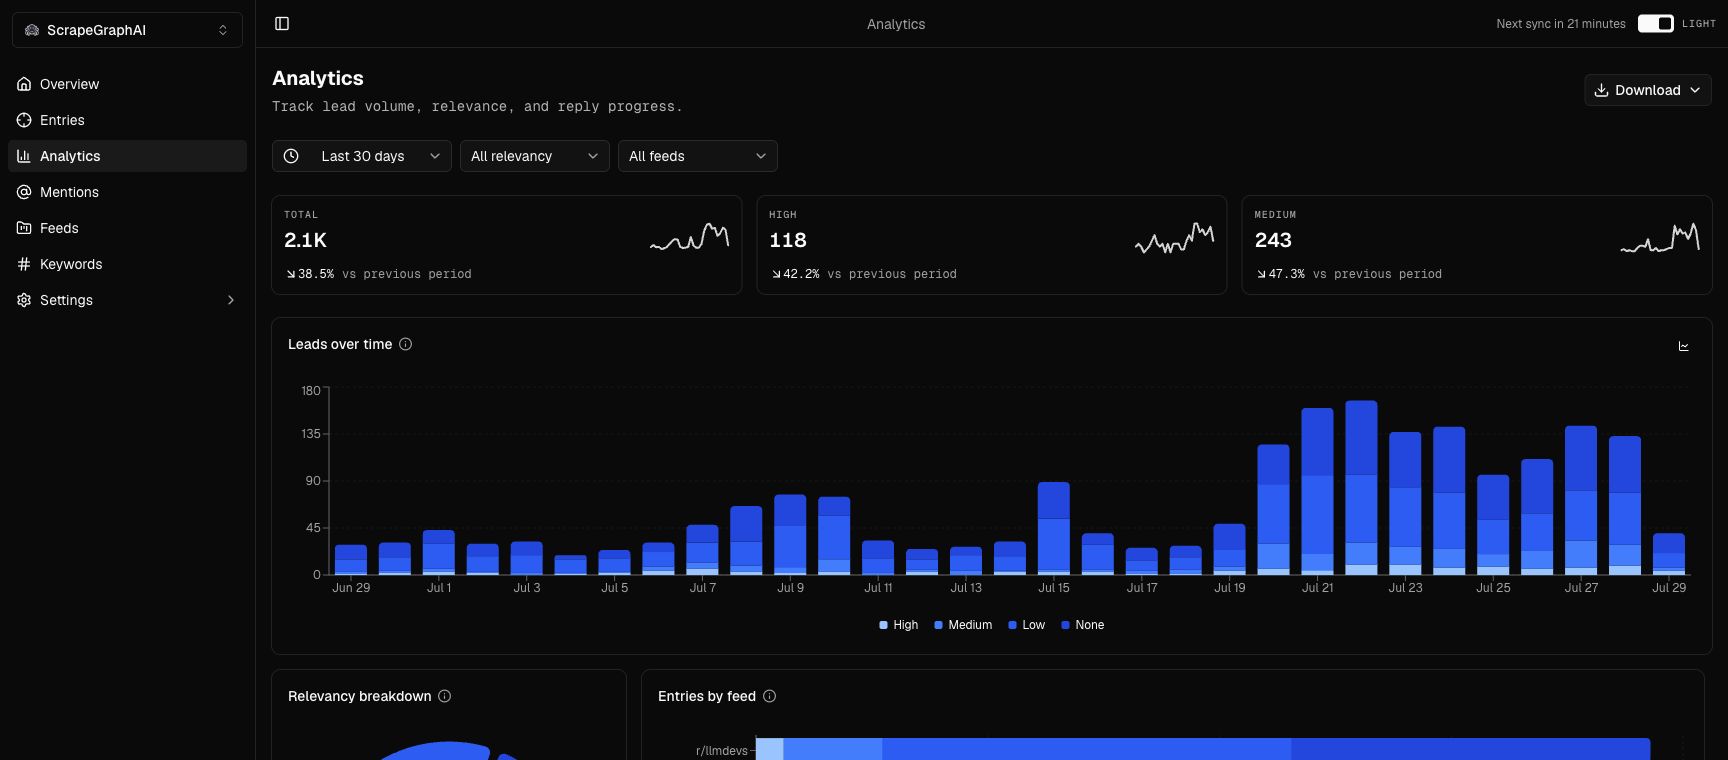The height and width of the screenshot is (760, 1728).
Task: Click the Relevancy breakdown info icon
Action: [x=444, y=696]
